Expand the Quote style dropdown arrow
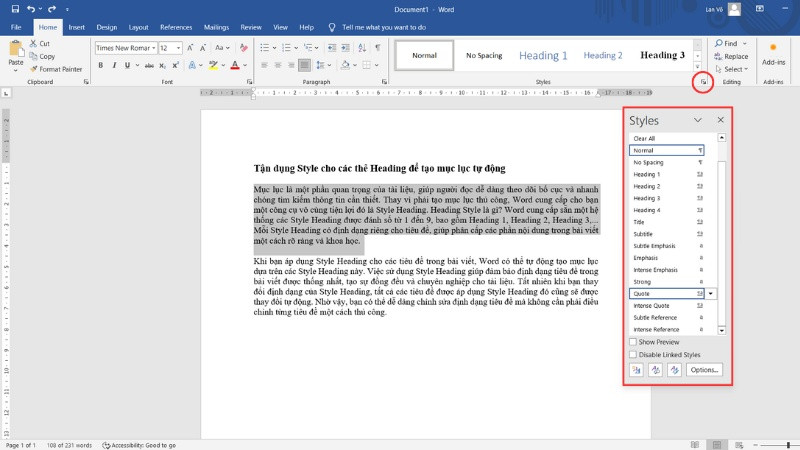Image resolution: width=800 pixels, height=450 pixels. pyautogui.click(x=711, y=294)
